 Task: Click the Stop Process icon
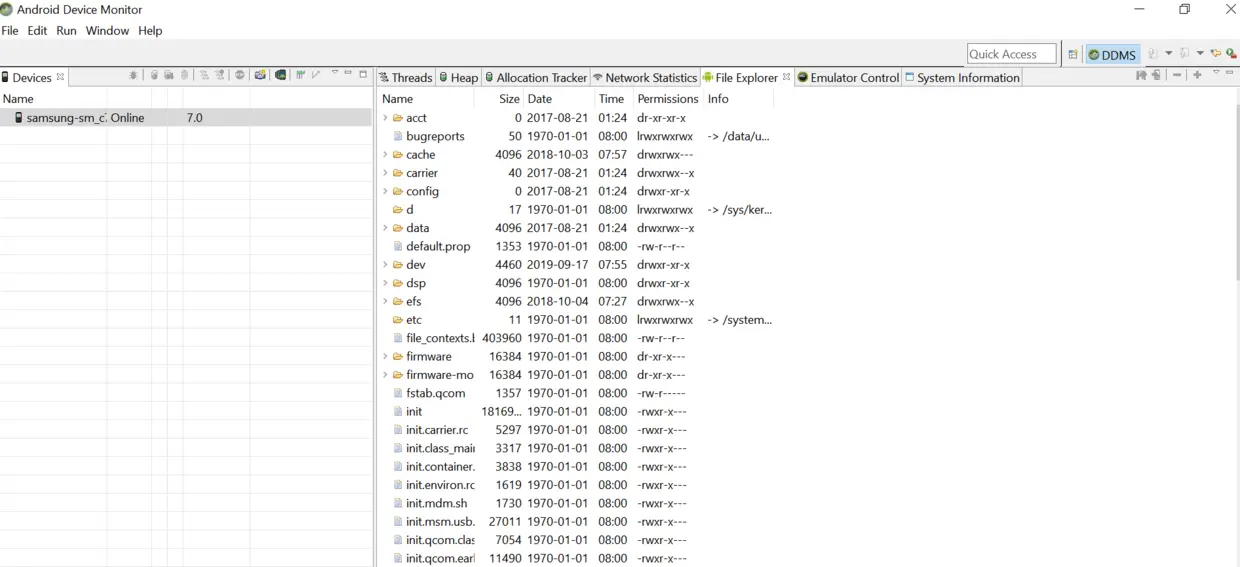240,75
